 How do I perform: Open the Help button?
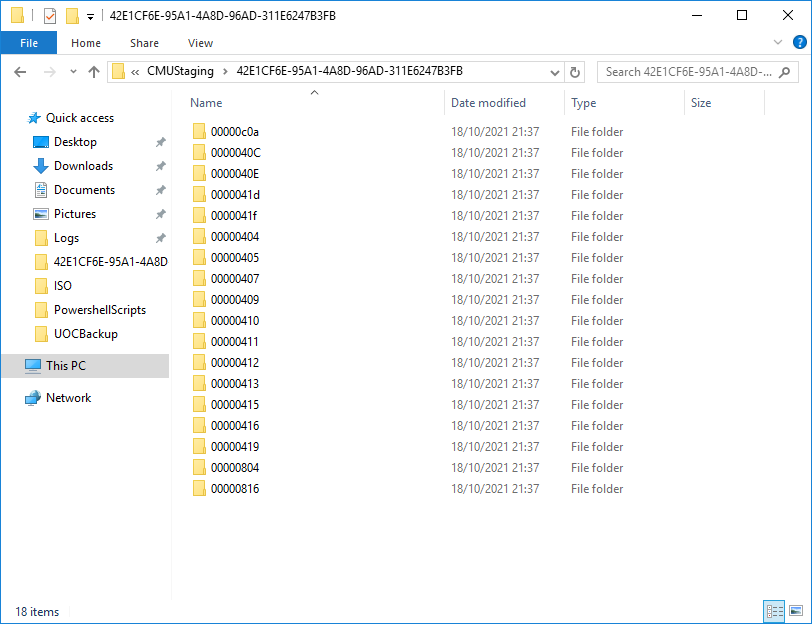[x=799, y=42]
